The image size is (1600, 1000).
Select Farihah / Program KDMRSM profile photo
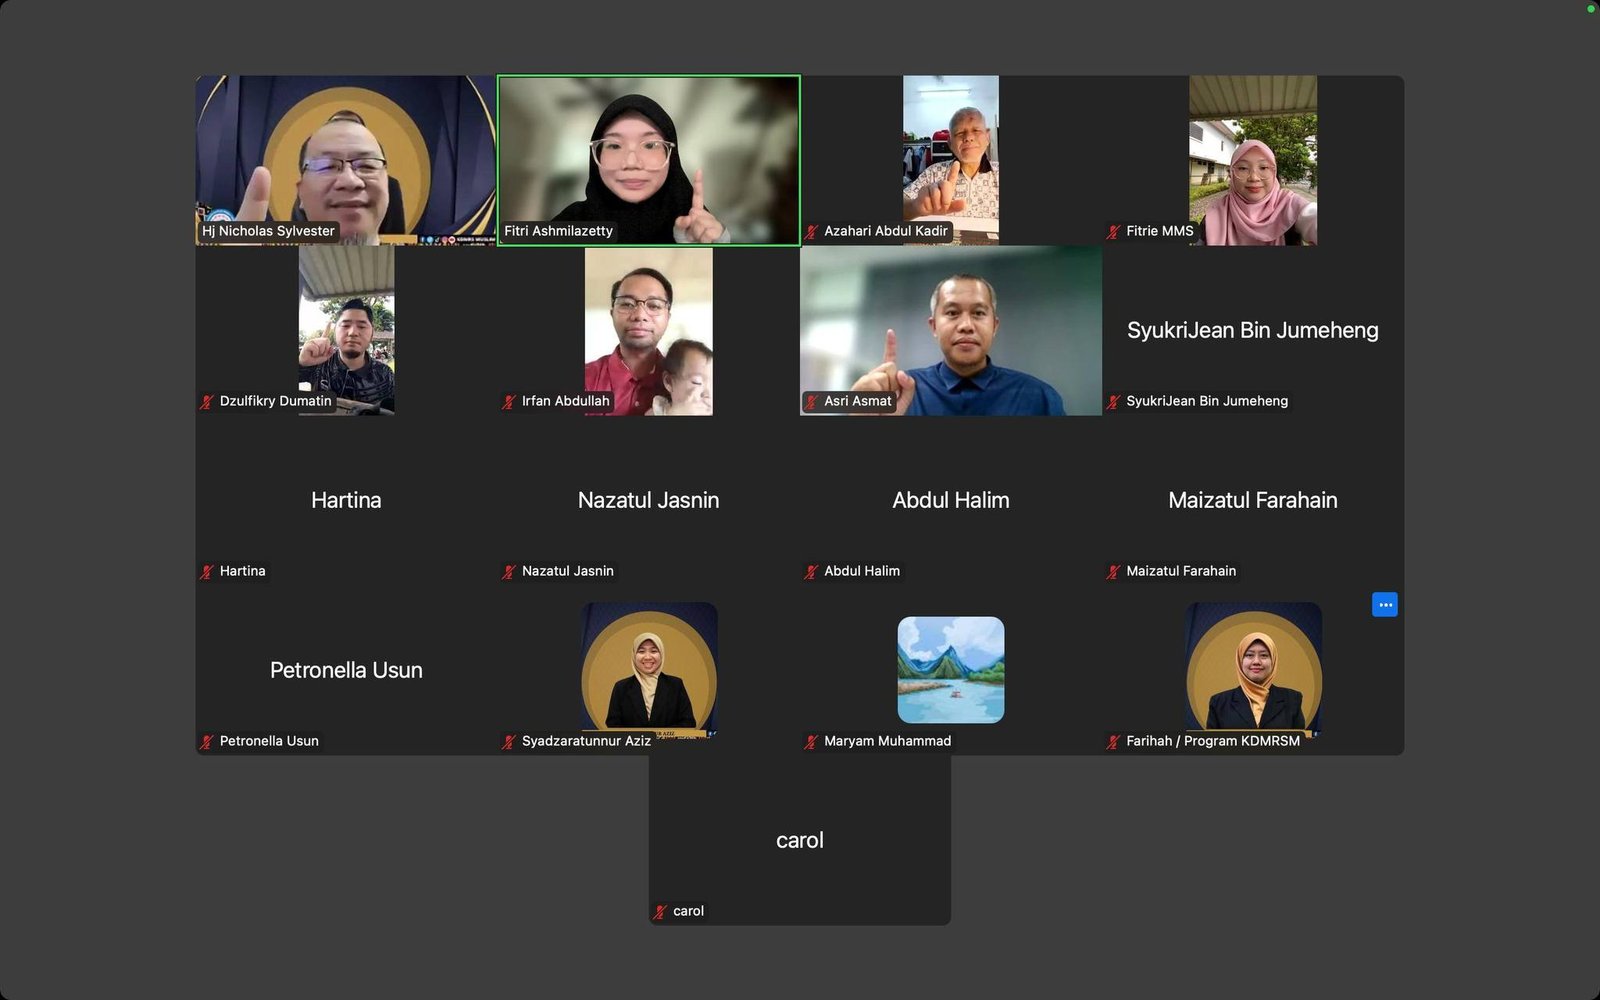(1253, 667)
